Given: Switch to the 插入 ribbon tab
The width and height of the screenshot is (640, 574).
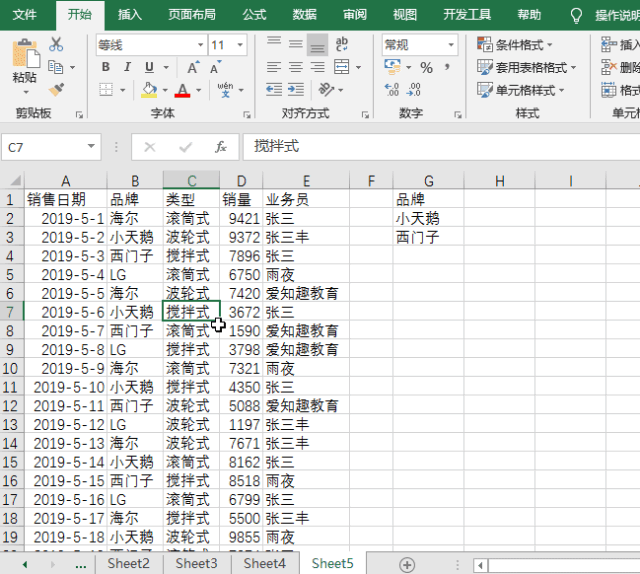Looking at the screenshot, I should tap(130, 15).
